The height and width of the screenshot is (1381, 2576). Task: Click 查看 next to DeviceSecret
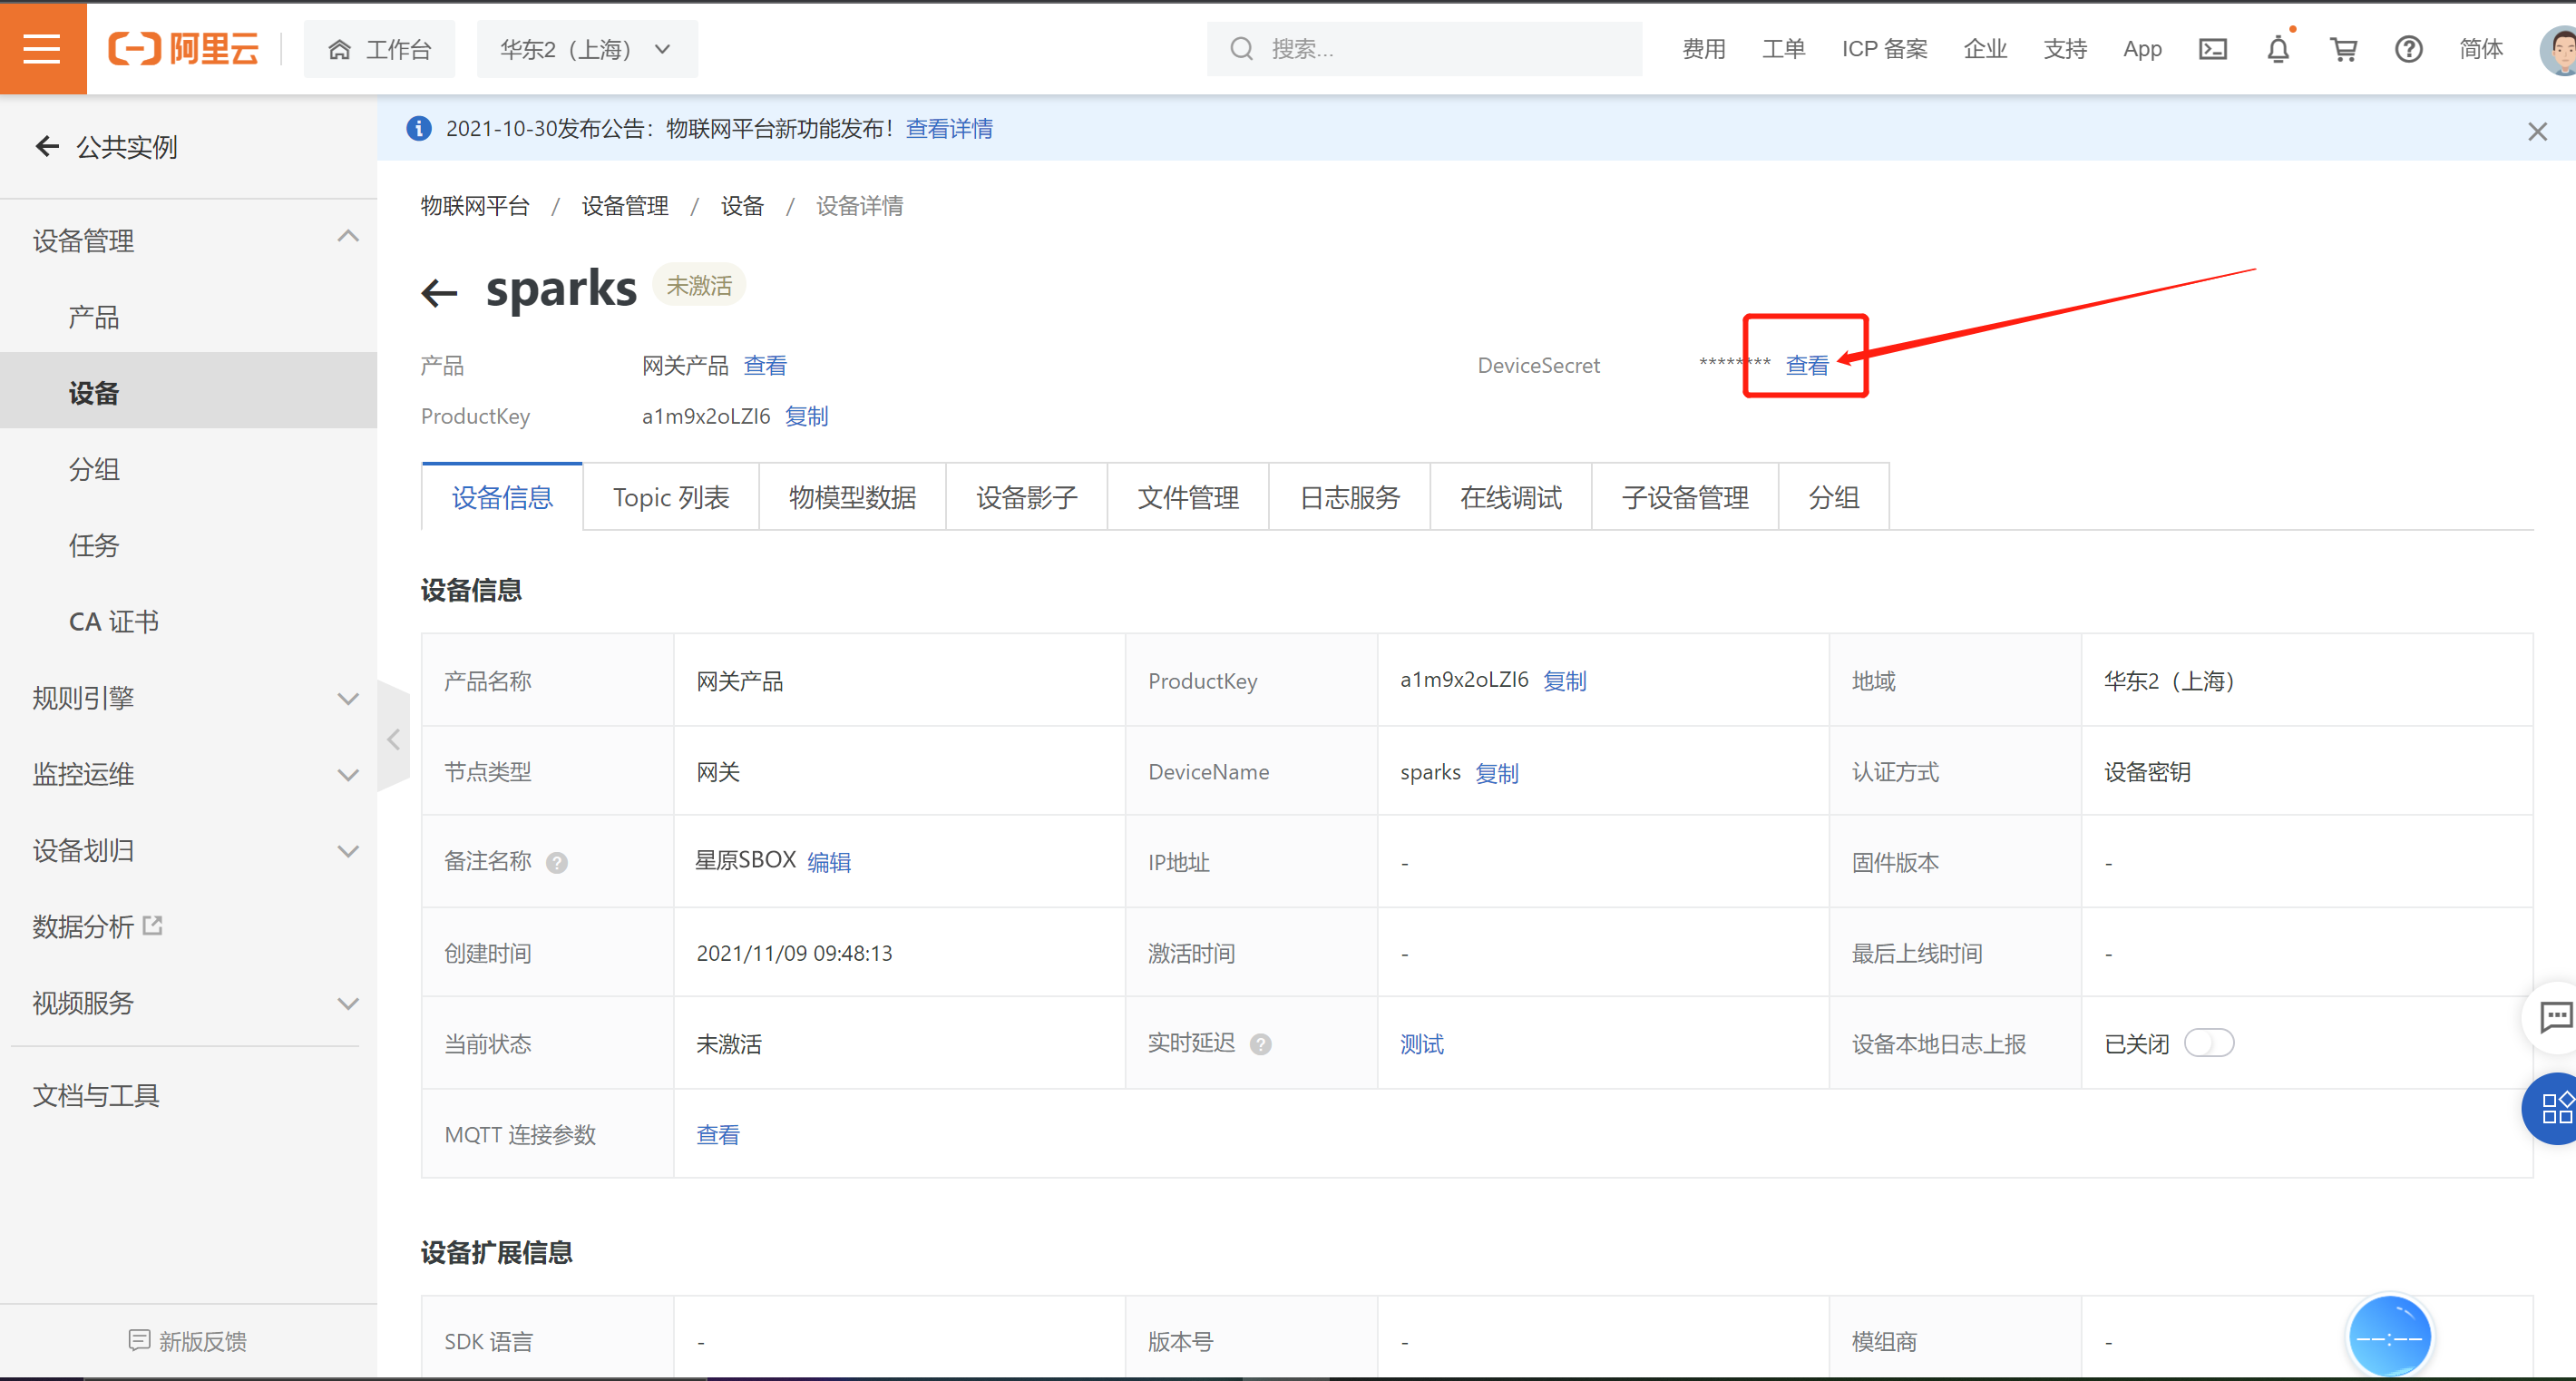[x=1806, y=366]
